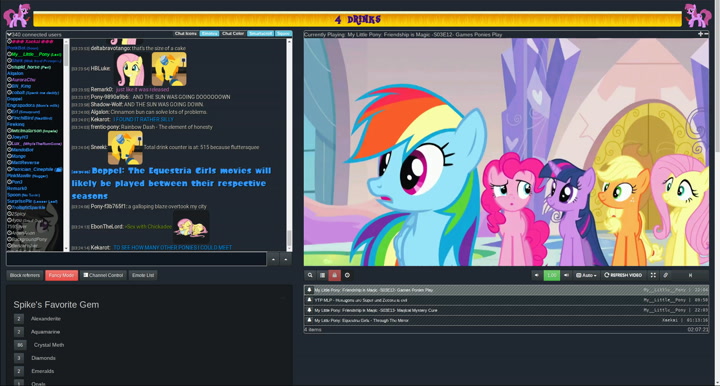Click the bell icon on the YTP MLP row
The width and height of the screenshot is (720, 386).
click(x=309, y=300)
